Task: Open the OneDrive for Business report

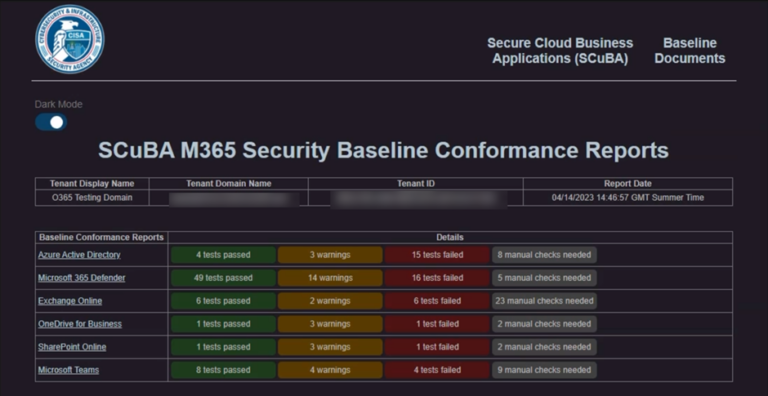Action: pyautogui.click(x=80, y=324)
